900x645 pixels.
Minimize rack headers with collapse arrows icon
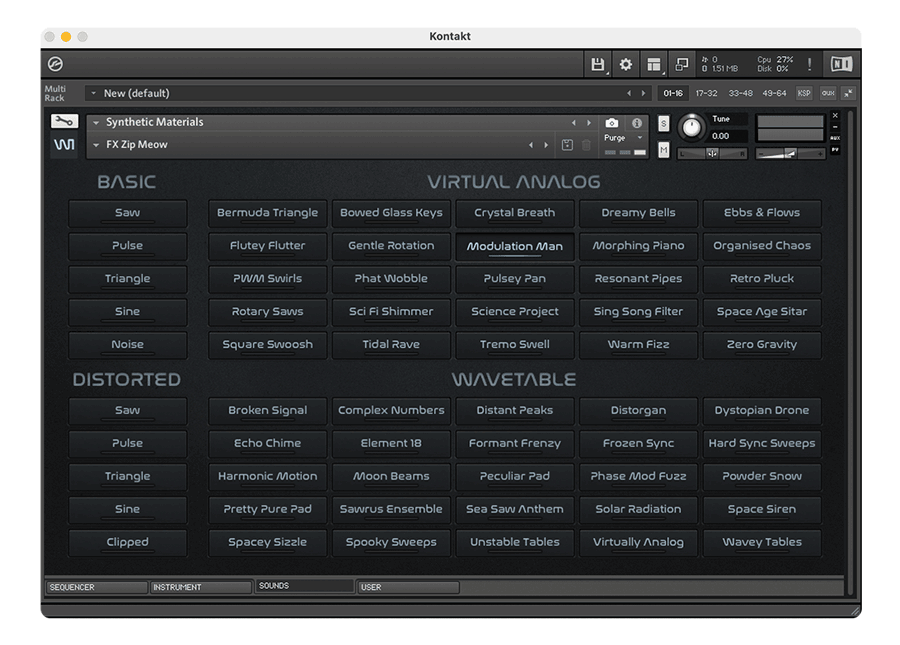[848, 93]
